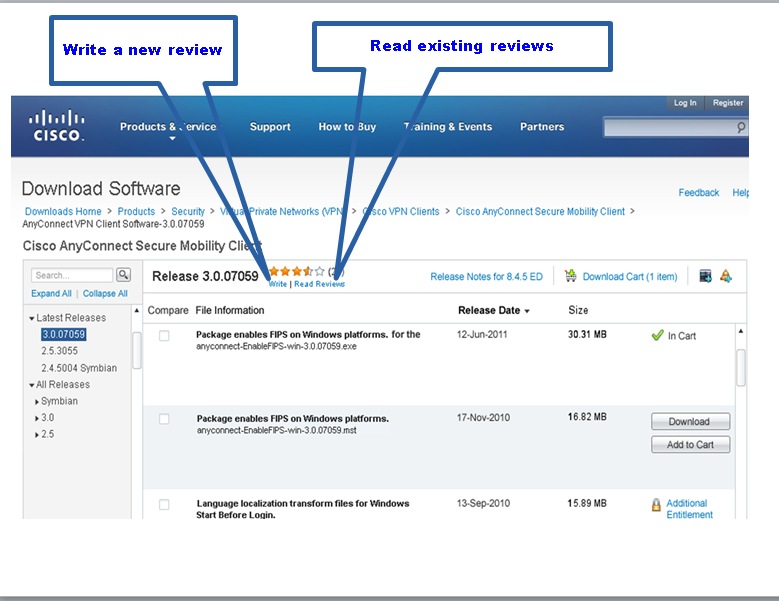Check compare box for FIPS .exe package
This screenshot has height=601, width=779.
(164, 336)
